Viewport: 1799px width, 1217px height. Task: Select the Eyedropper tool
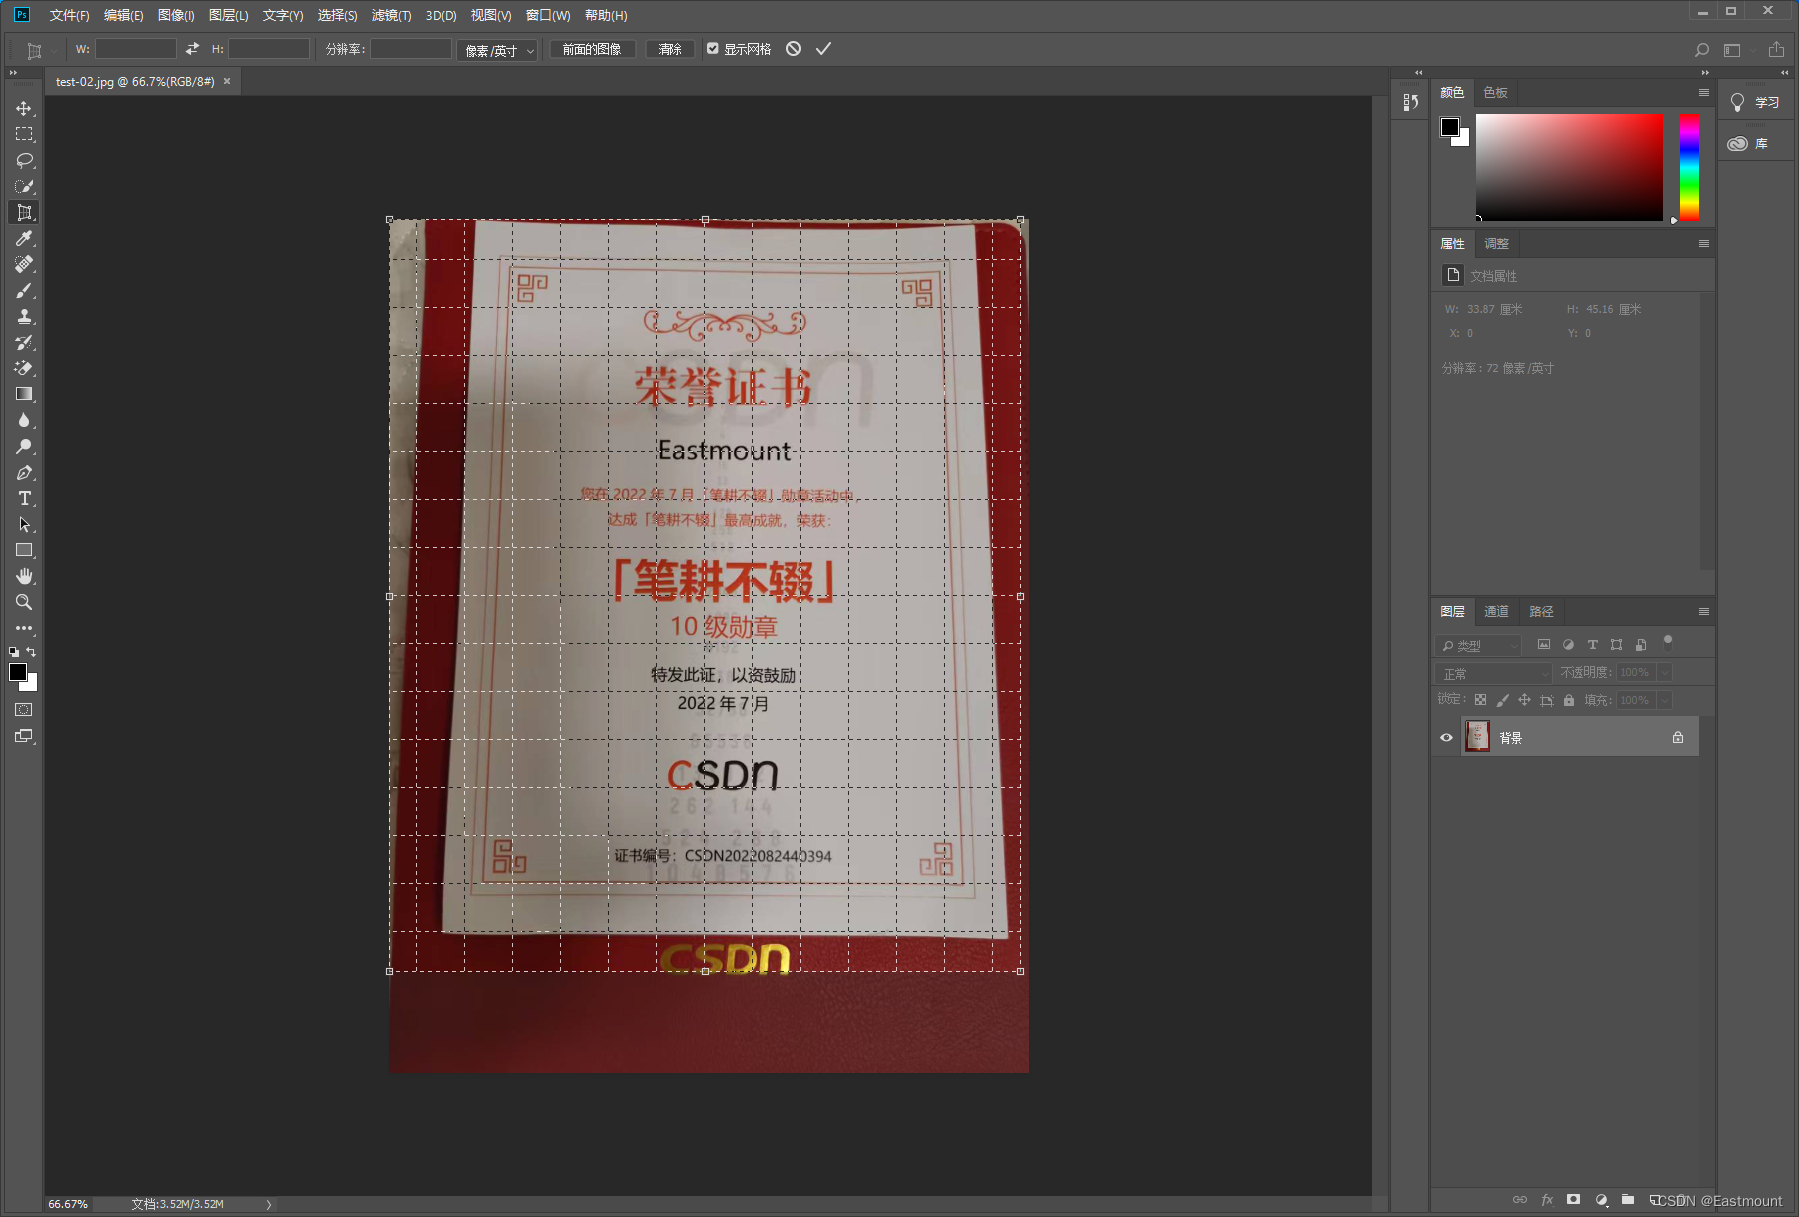pyautogui.click(x=24, y=238)
